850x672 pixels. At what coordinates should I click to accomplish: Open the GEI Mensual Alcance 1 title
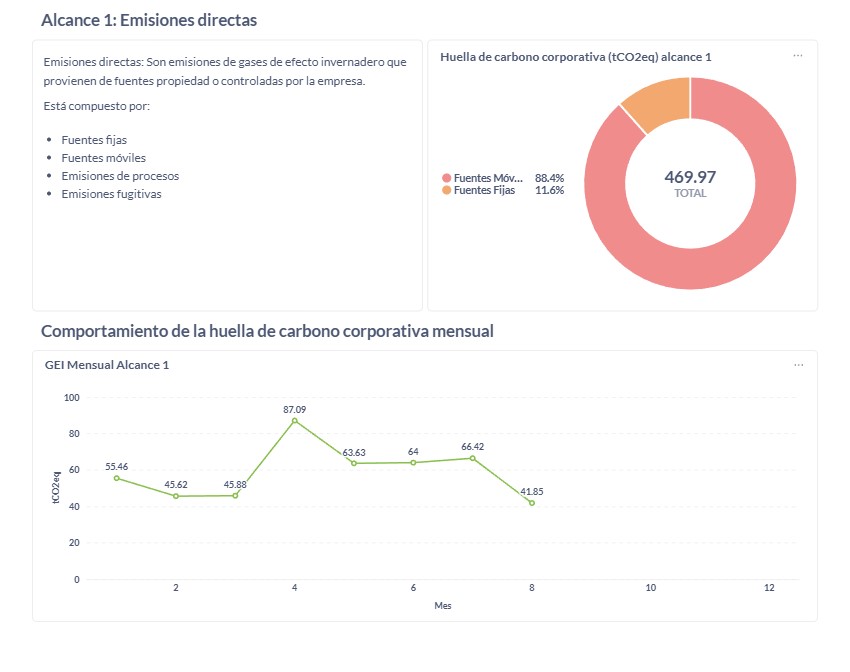click(107, 365)
